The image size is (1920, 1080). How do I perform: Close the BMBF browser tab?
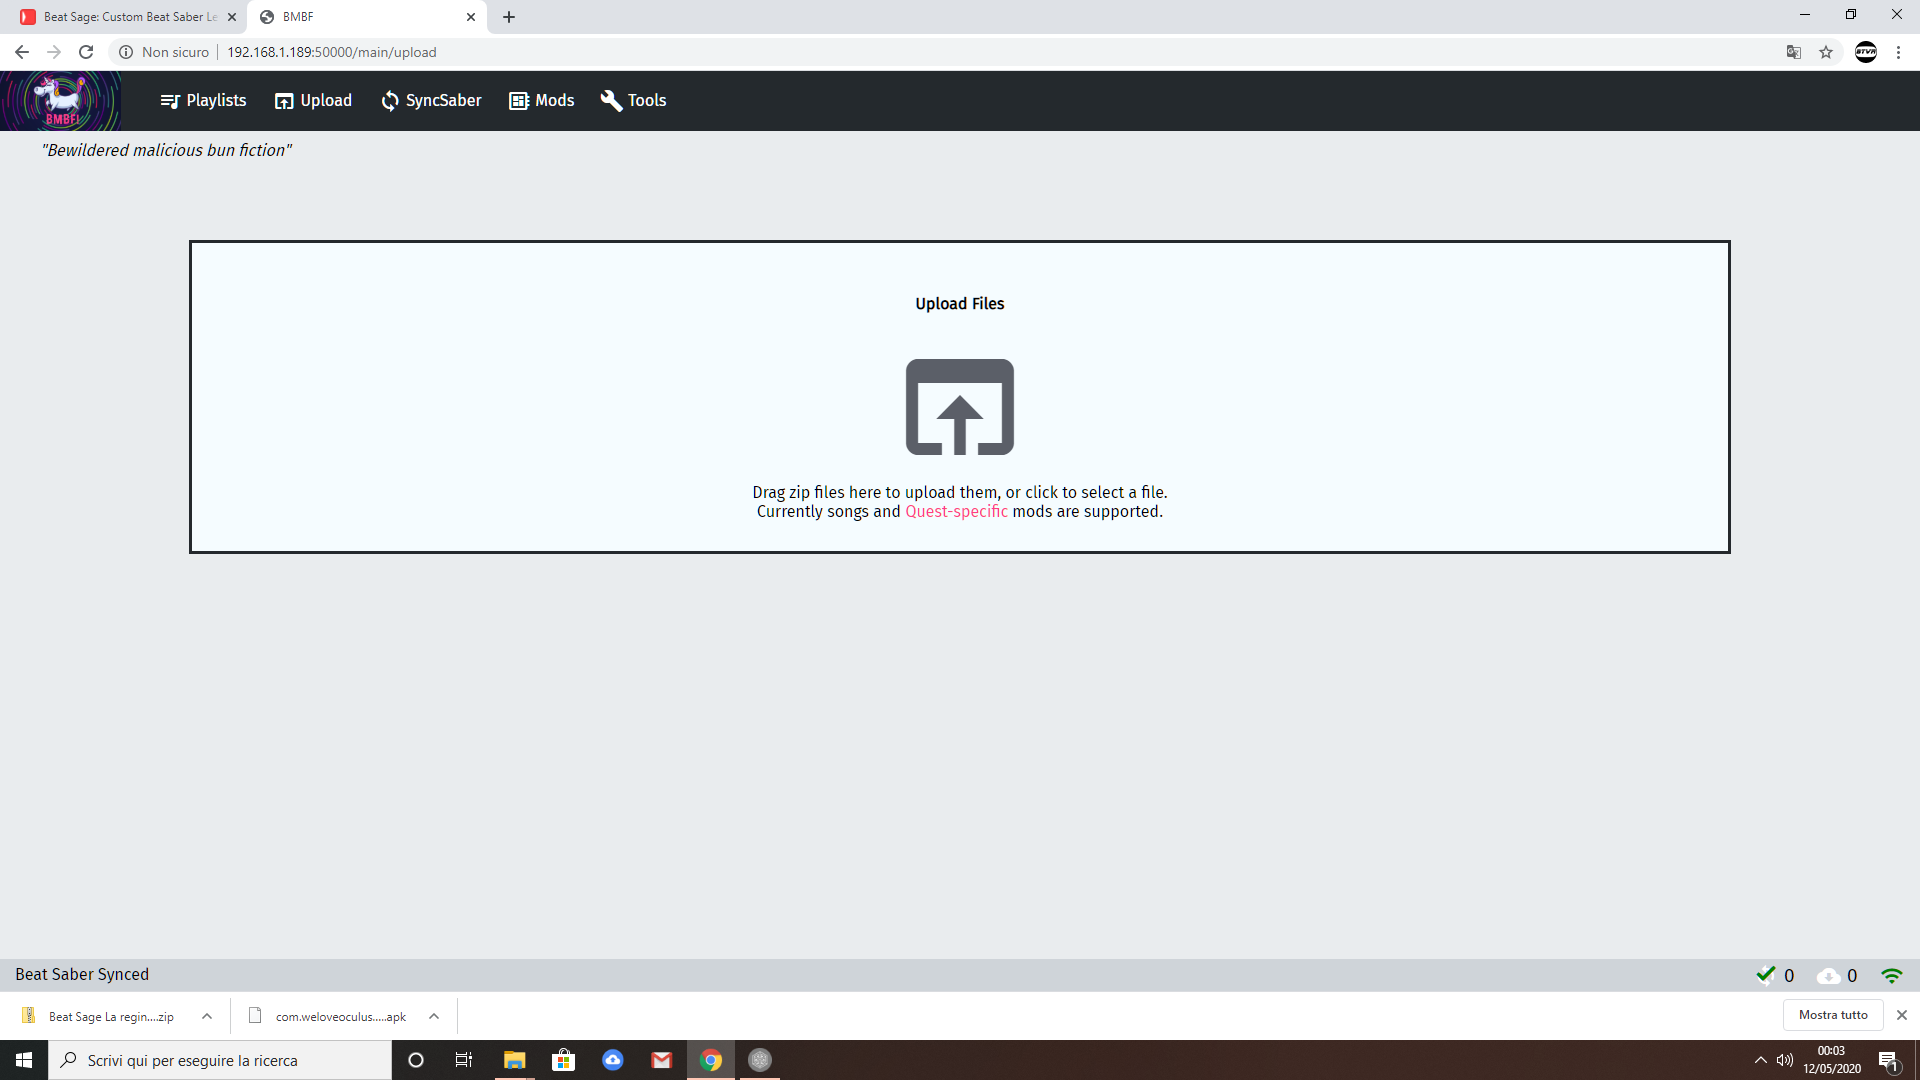(471, 17)
